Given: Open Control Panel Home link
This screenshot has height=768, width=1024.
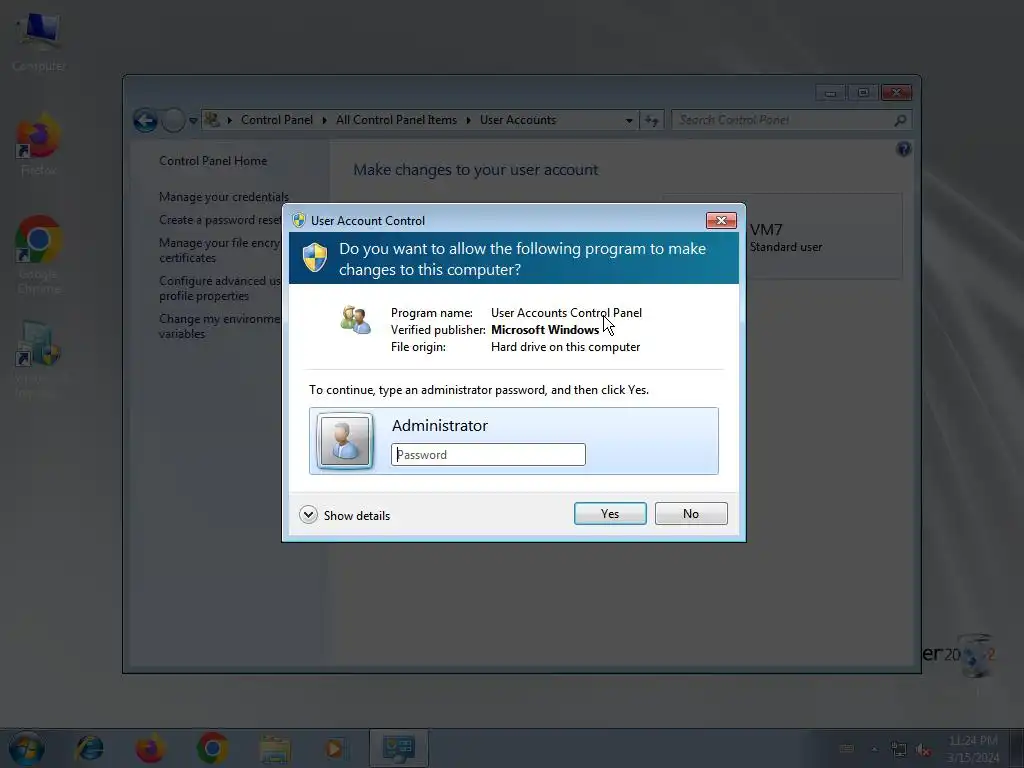Looking at the screenshot, I should click(x=213, y=161).
